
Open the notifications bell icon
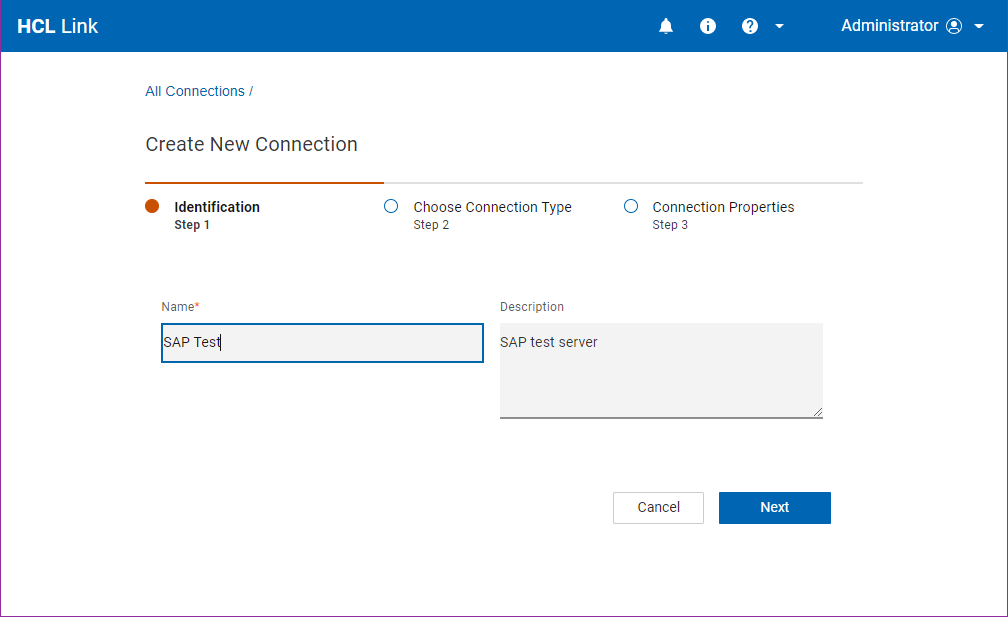[665, 25]
